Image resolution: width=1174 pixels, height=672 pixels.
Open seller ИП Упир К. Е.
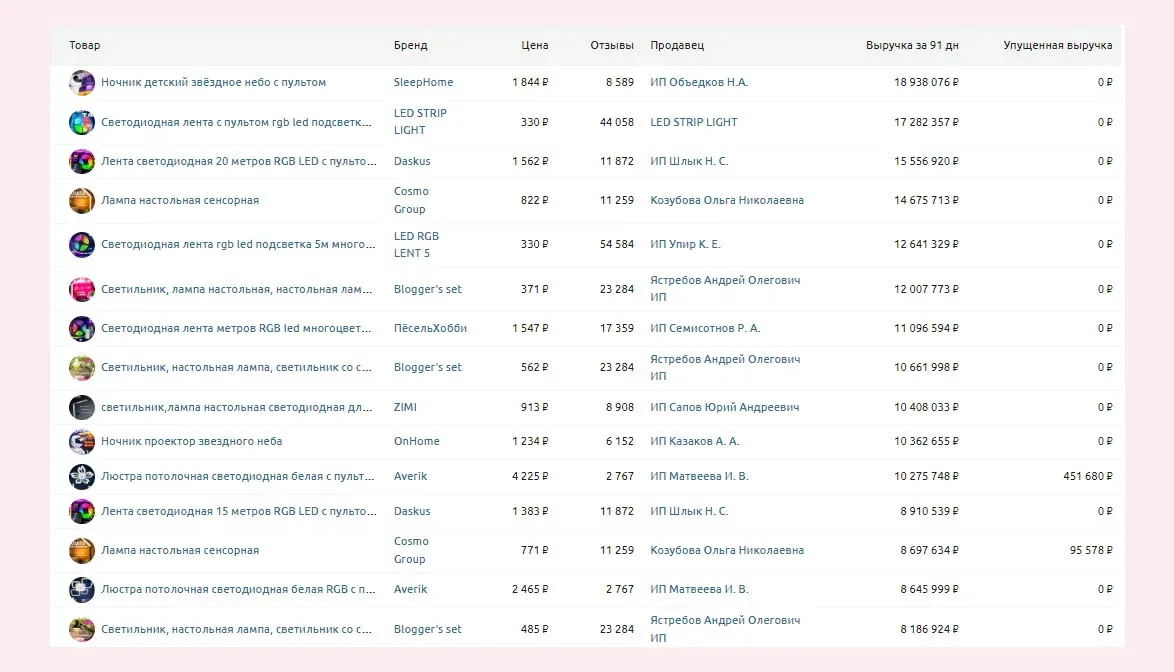pos(685,244)
